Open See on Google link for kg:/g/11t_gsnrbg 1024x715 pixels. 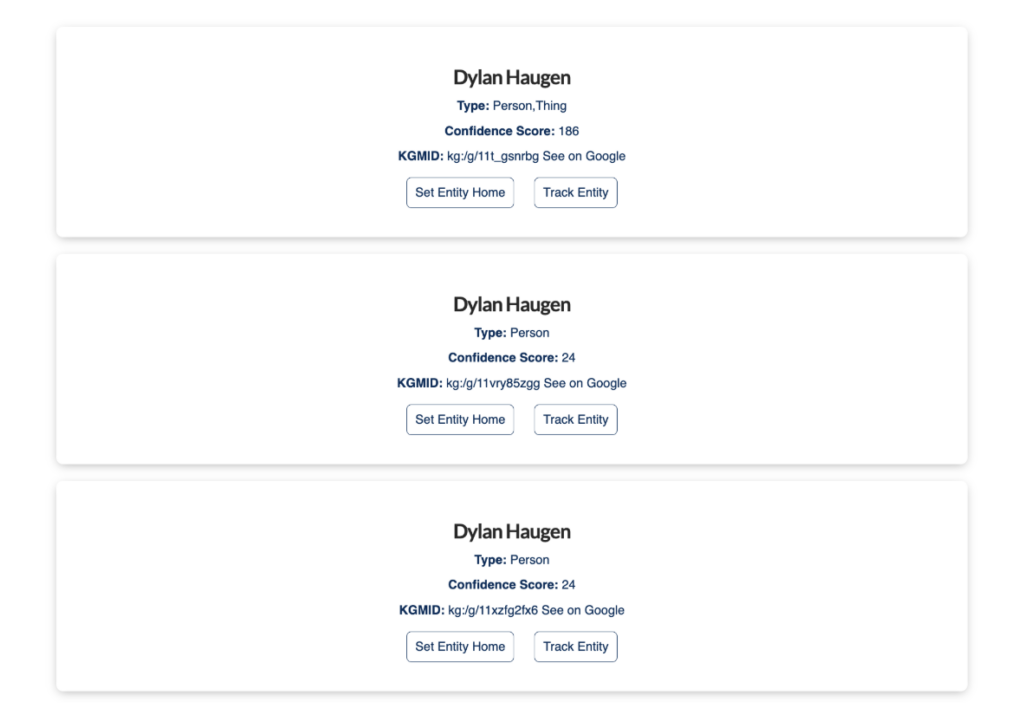(584, 156)
